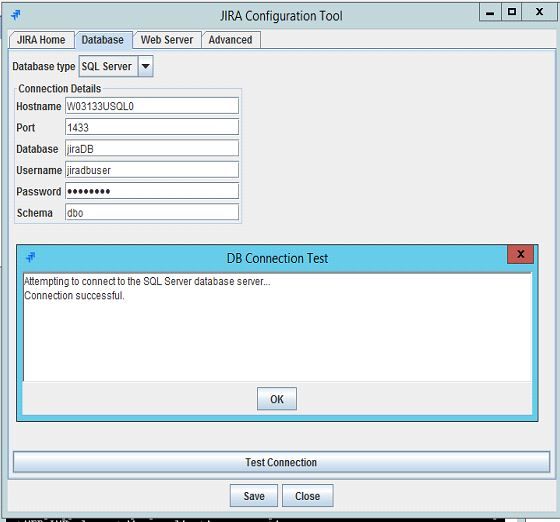Viewport: 560px width, 522px height.
Task: Click the 'DB Connection Test' dialog title
Action: [x=277, y=258]
